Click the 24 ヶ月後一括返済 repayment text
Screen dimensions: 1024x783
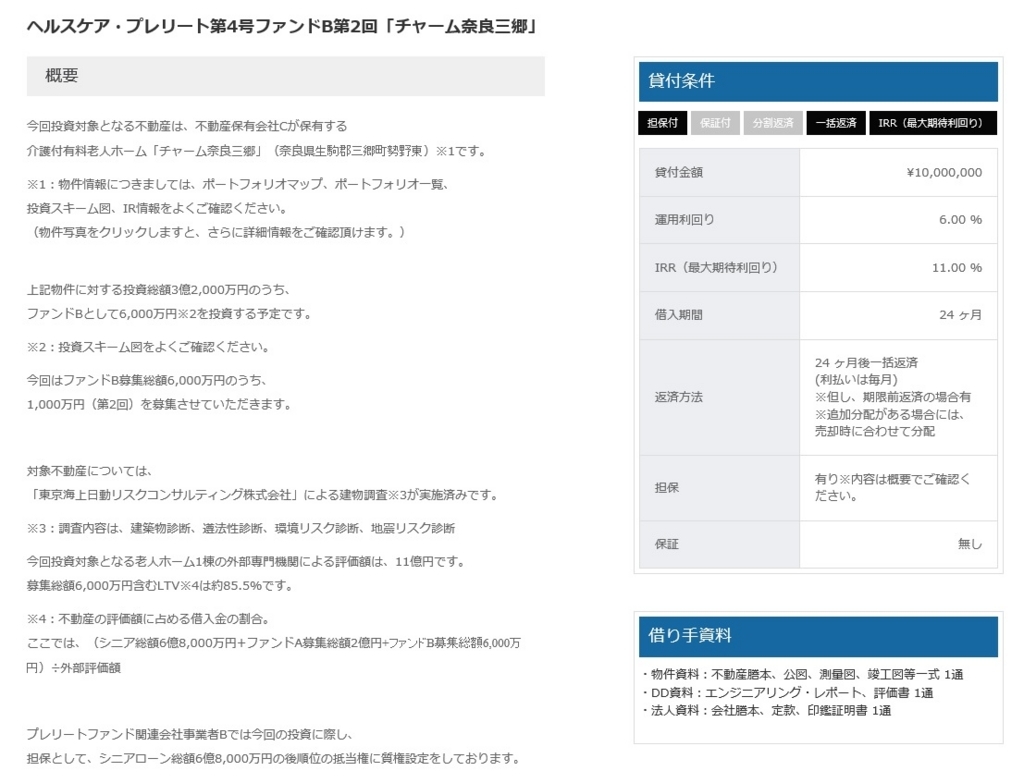coord(866,362)
